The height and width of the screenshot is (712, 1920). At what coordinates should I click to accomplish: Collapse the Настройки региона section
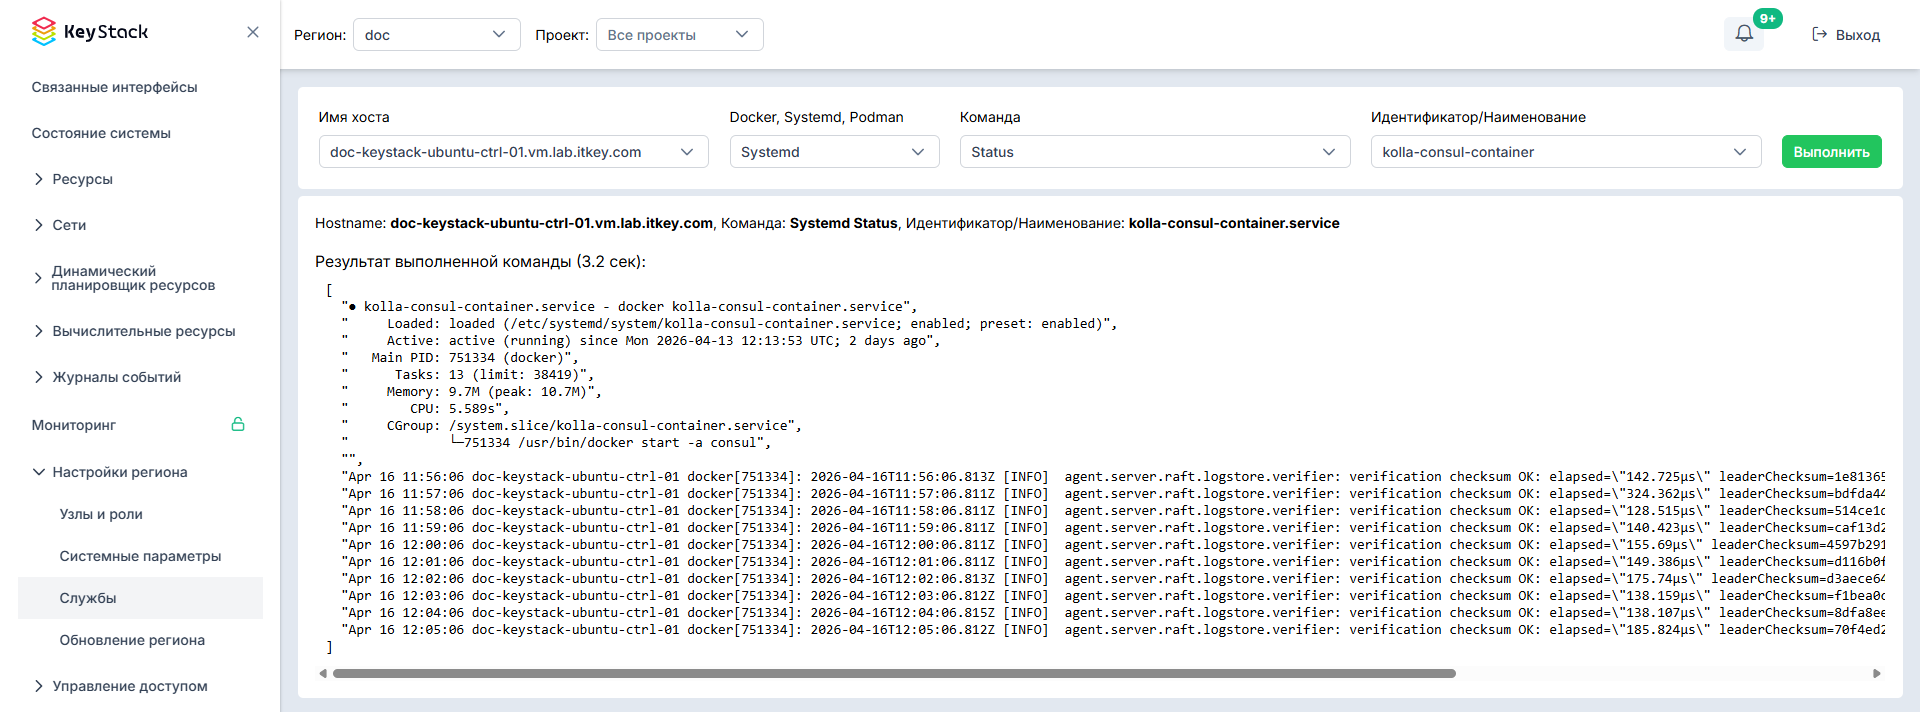click(x=111, y=472)
